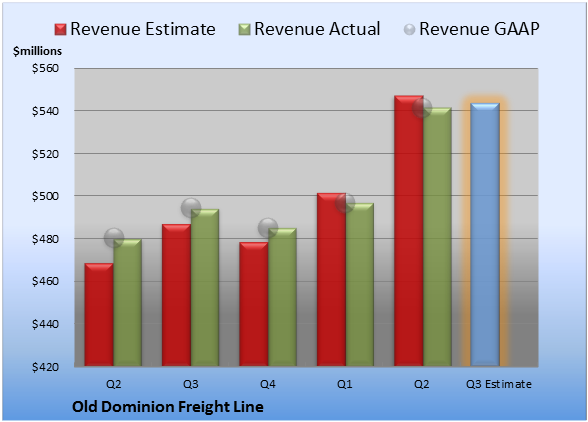Select the green actual bar above Q1

pos(360,284)
